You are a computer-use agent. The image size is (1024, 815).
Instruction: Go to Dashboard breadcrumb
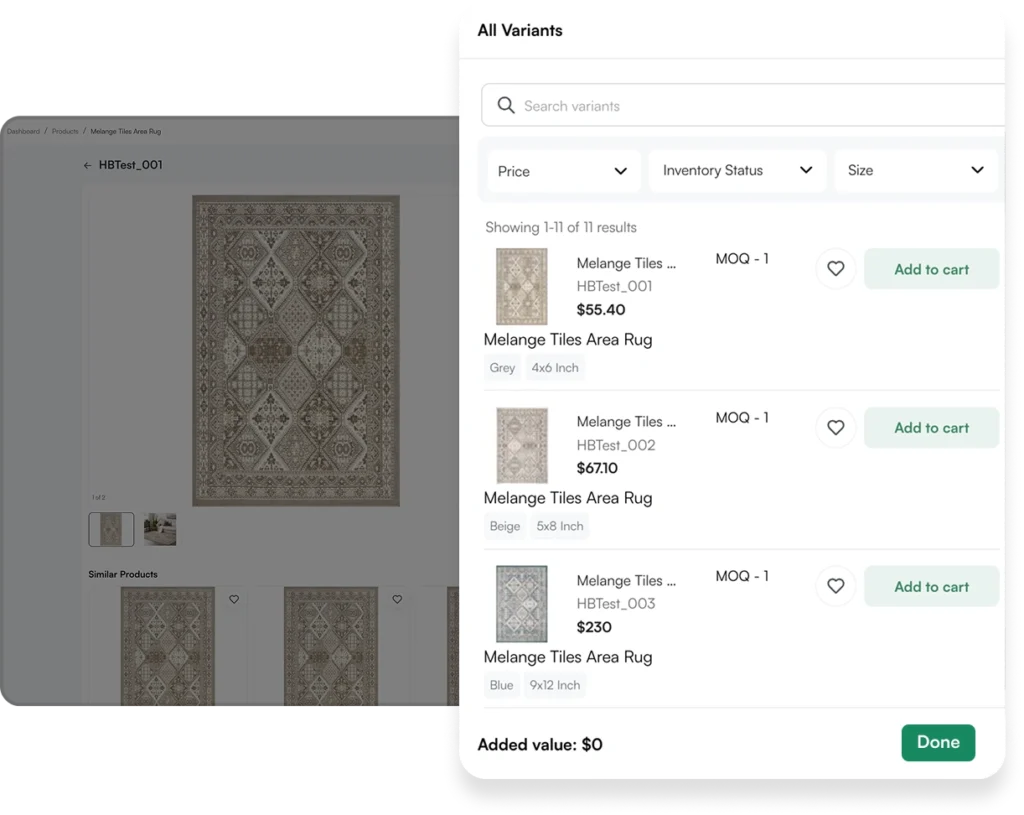coord(24,132)
